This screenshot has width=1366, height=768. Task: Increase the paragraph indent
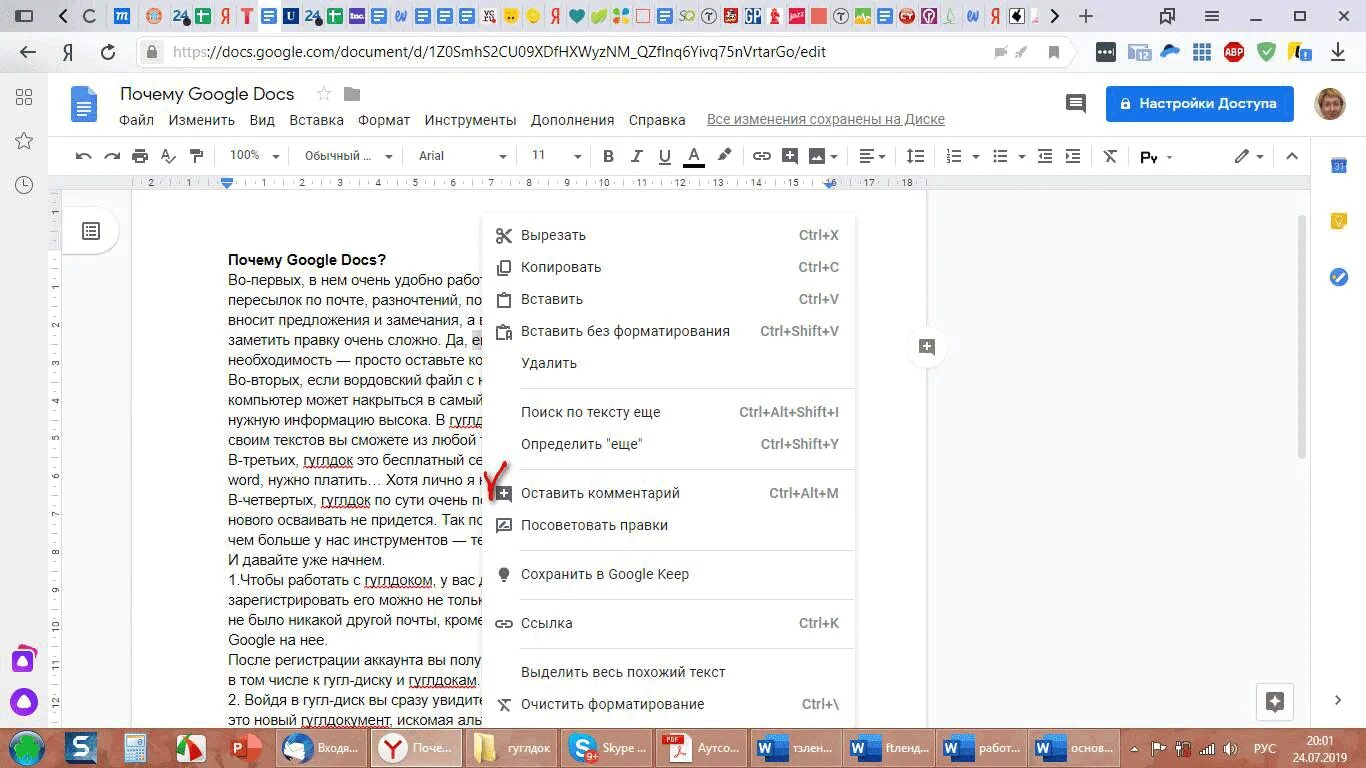[1073, 156]
